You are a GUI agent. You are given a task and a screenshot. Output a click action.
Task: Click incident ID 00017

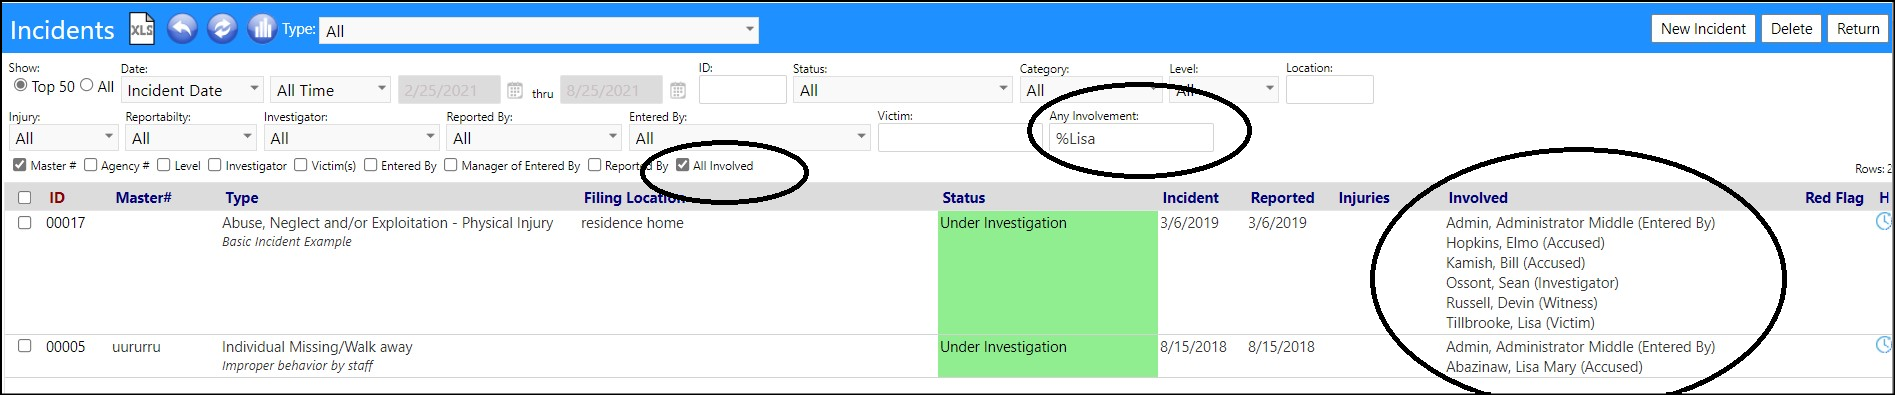tap(65, 223)
